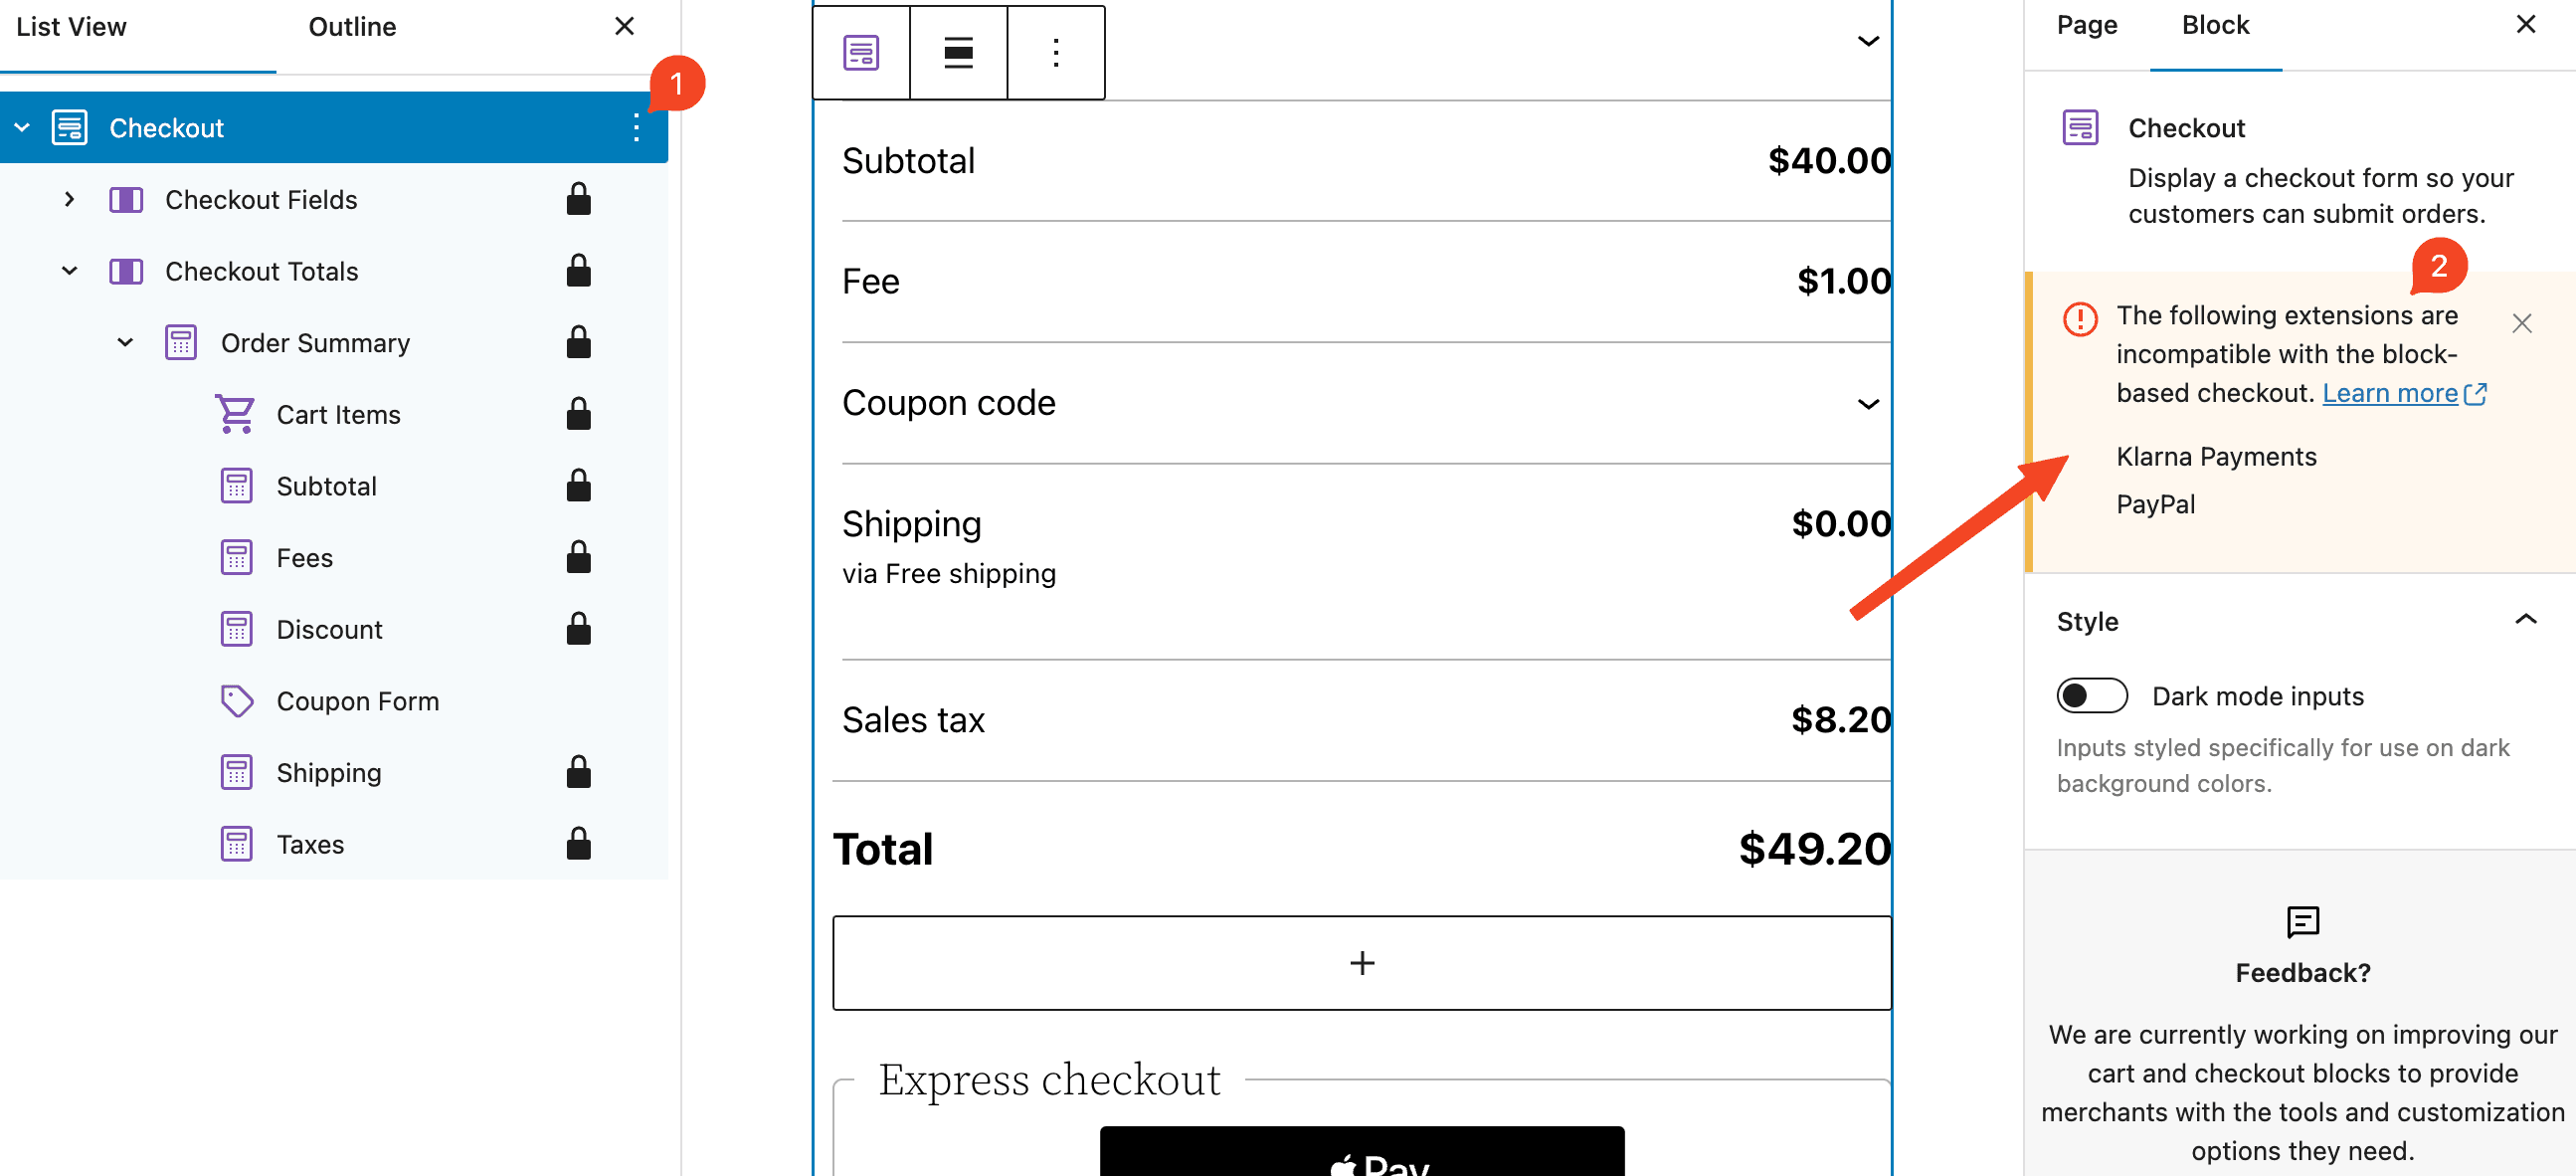Expand the Coupon code section
This screenshot has width=2576, height=1176.
(x=1867, y=404)
